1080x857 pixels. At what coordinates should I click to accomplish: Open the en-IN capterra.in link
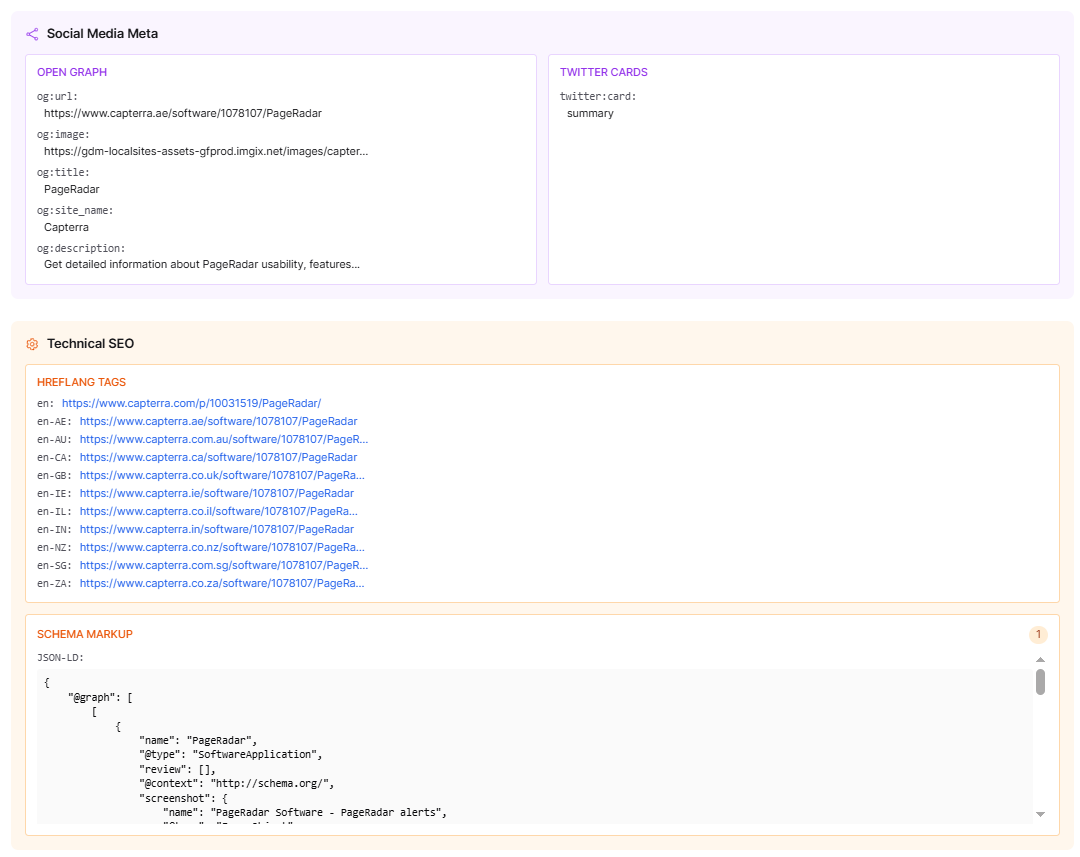217,528
